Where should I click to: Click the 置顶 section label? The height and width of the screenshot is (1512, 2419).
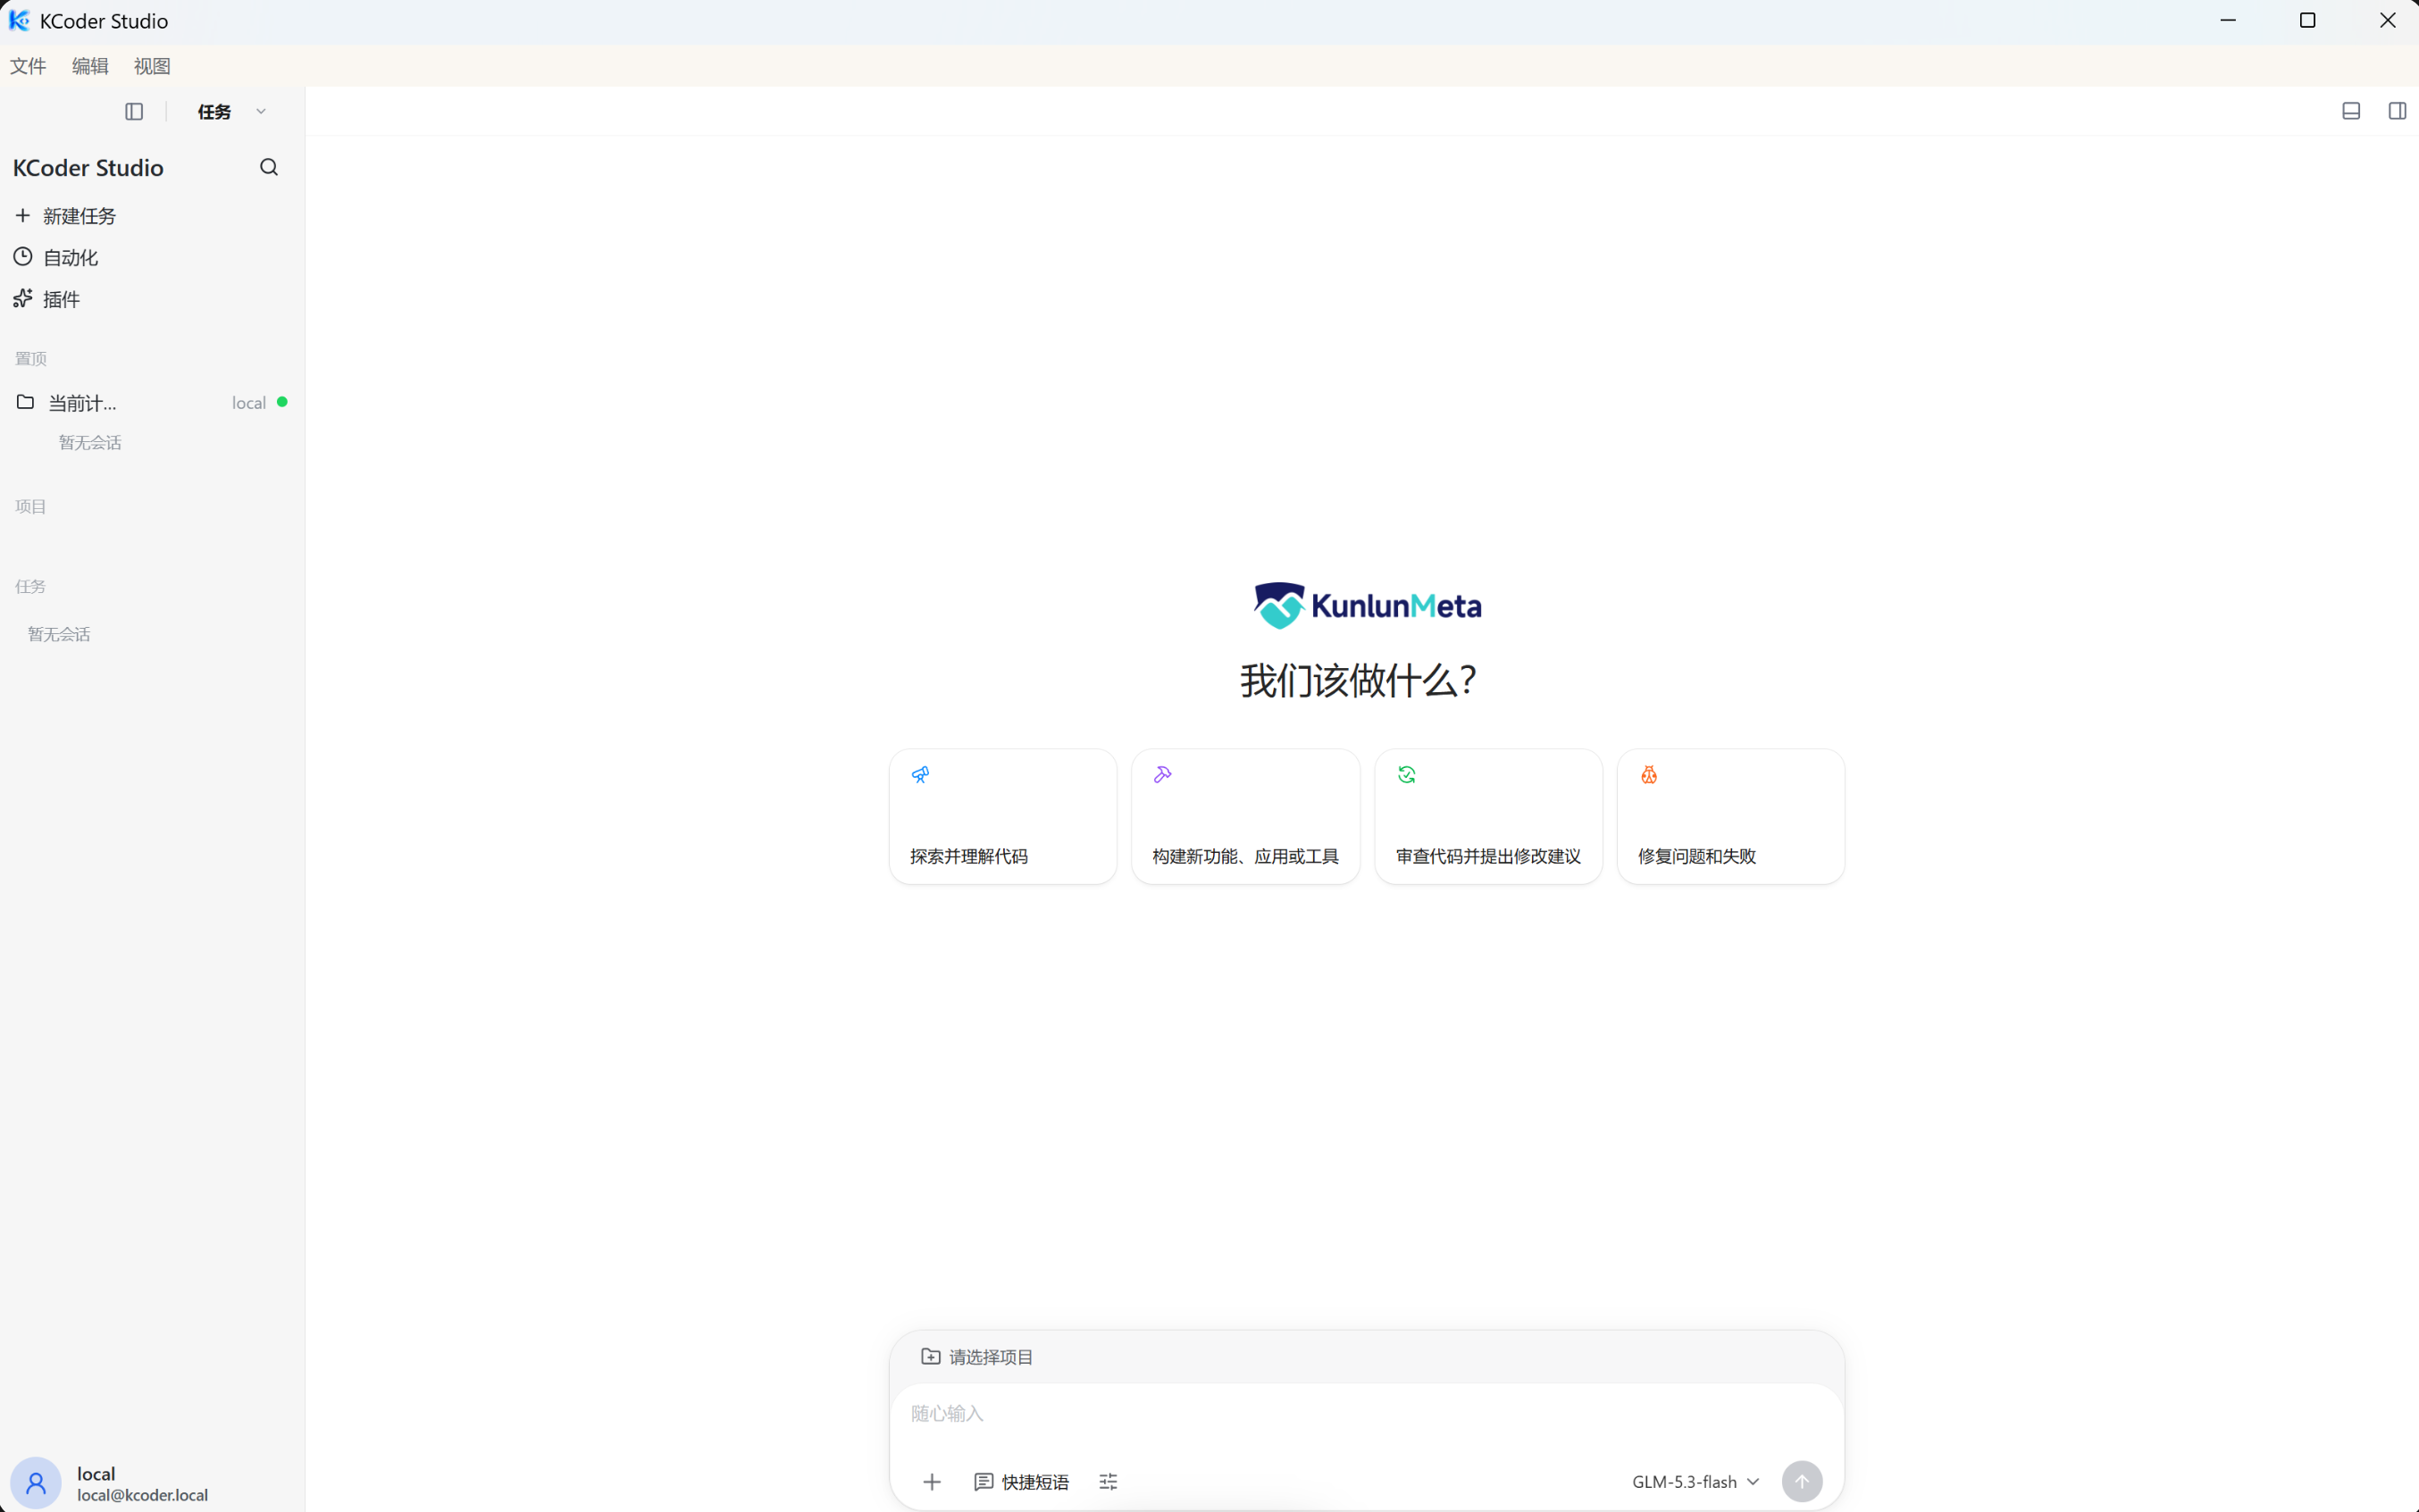[31, 359]
